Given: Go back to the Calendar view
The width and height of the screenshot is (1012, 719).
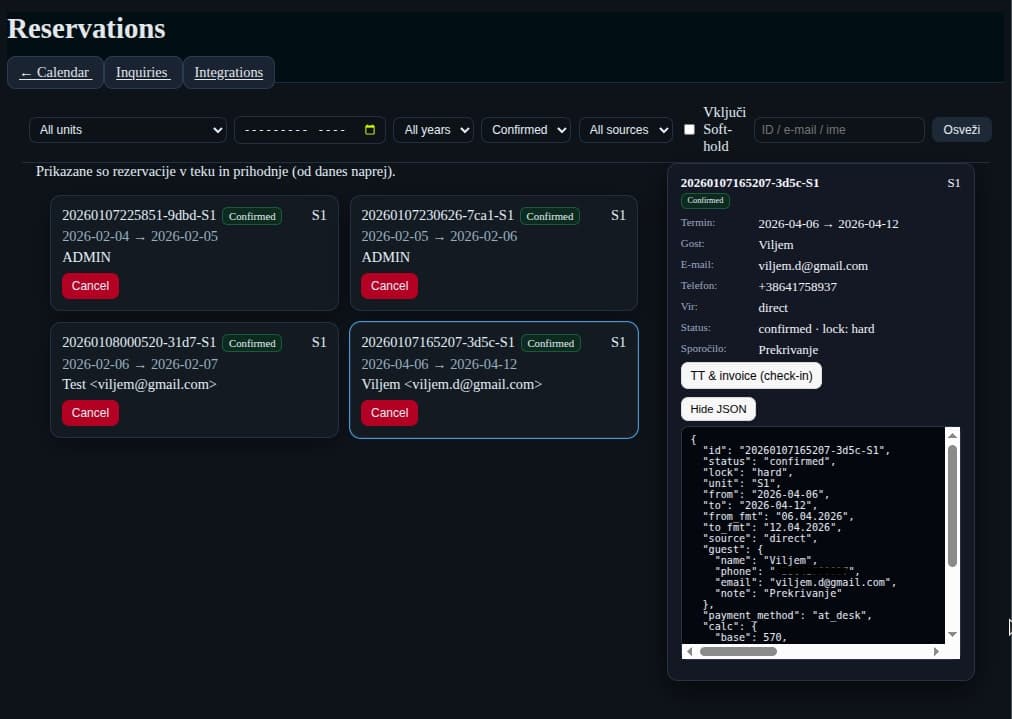Looking at the screenshot, I should click(x=55, y=72).
